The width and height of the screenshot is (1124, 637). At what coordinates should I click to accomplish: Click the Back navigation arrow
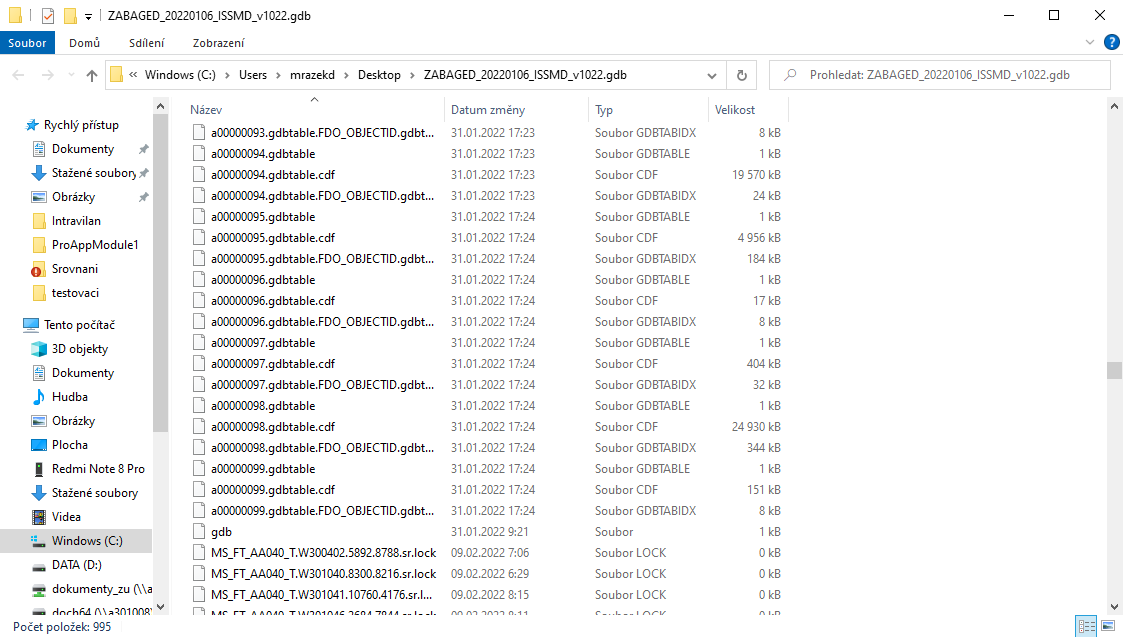coord(19,75)
